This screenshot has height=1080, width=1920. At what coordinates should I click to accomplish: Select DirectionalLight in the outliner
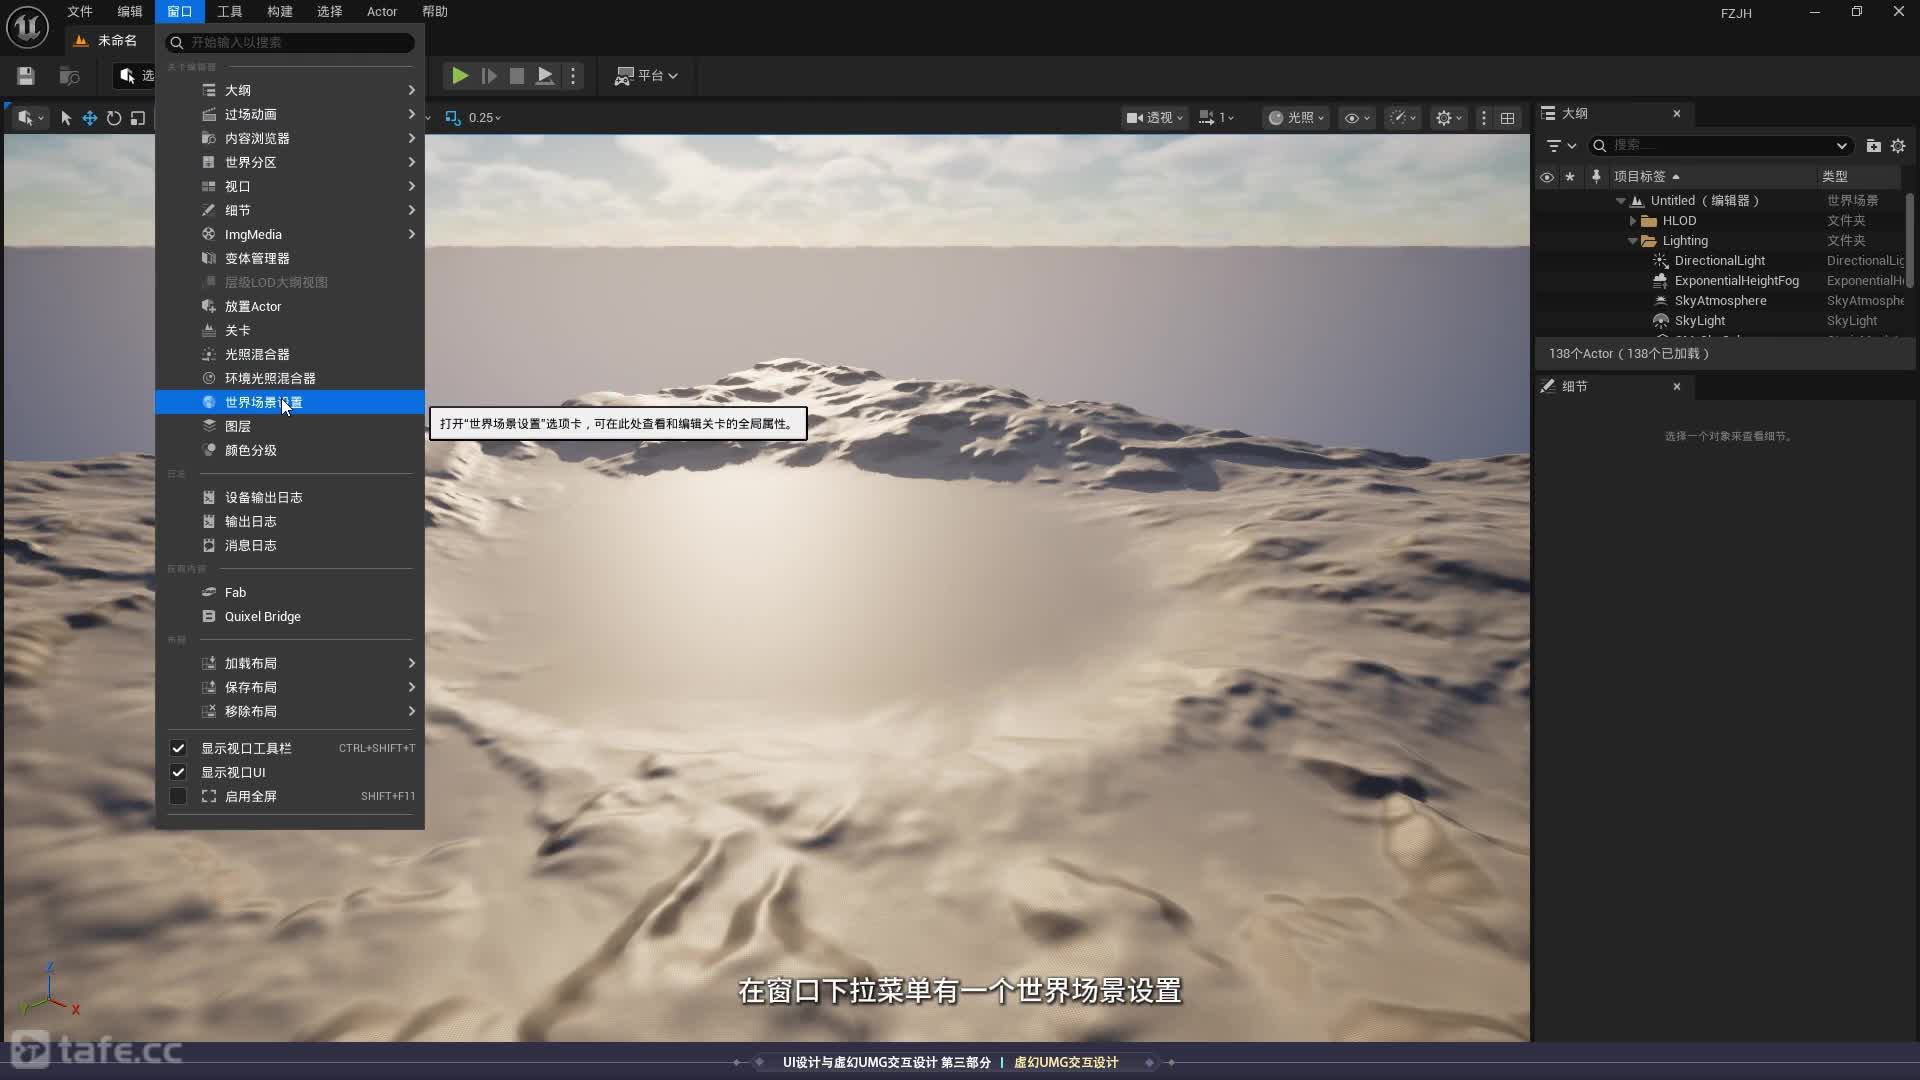pyautogui.click(x=1719, y=261)
